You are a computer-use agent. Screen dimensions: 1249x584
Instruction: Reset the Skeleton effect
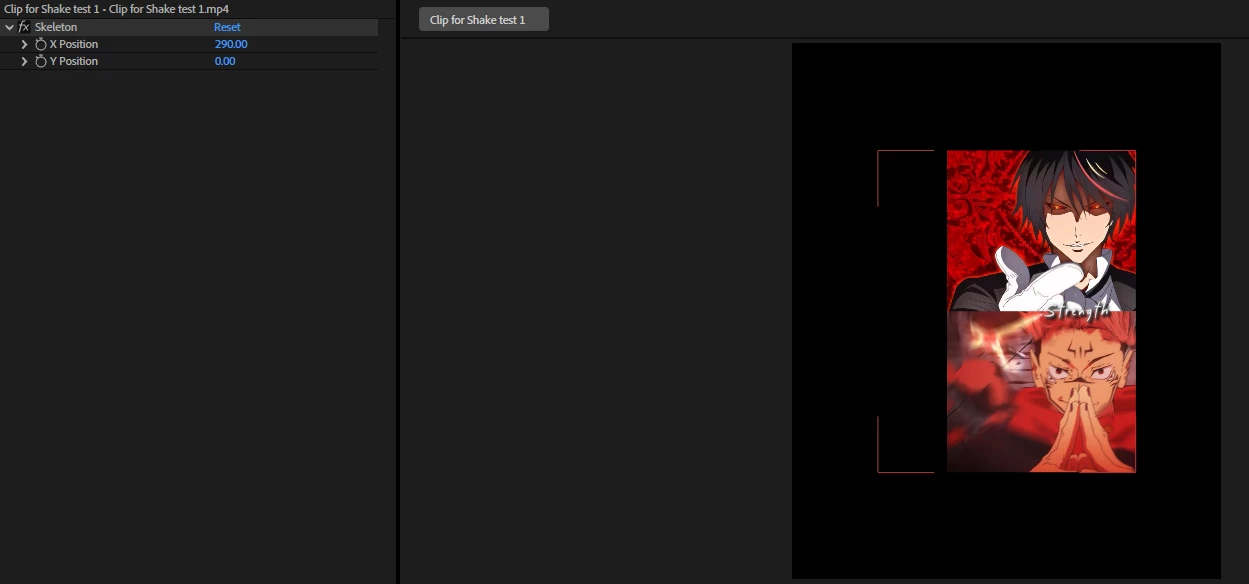click(227, 27)
